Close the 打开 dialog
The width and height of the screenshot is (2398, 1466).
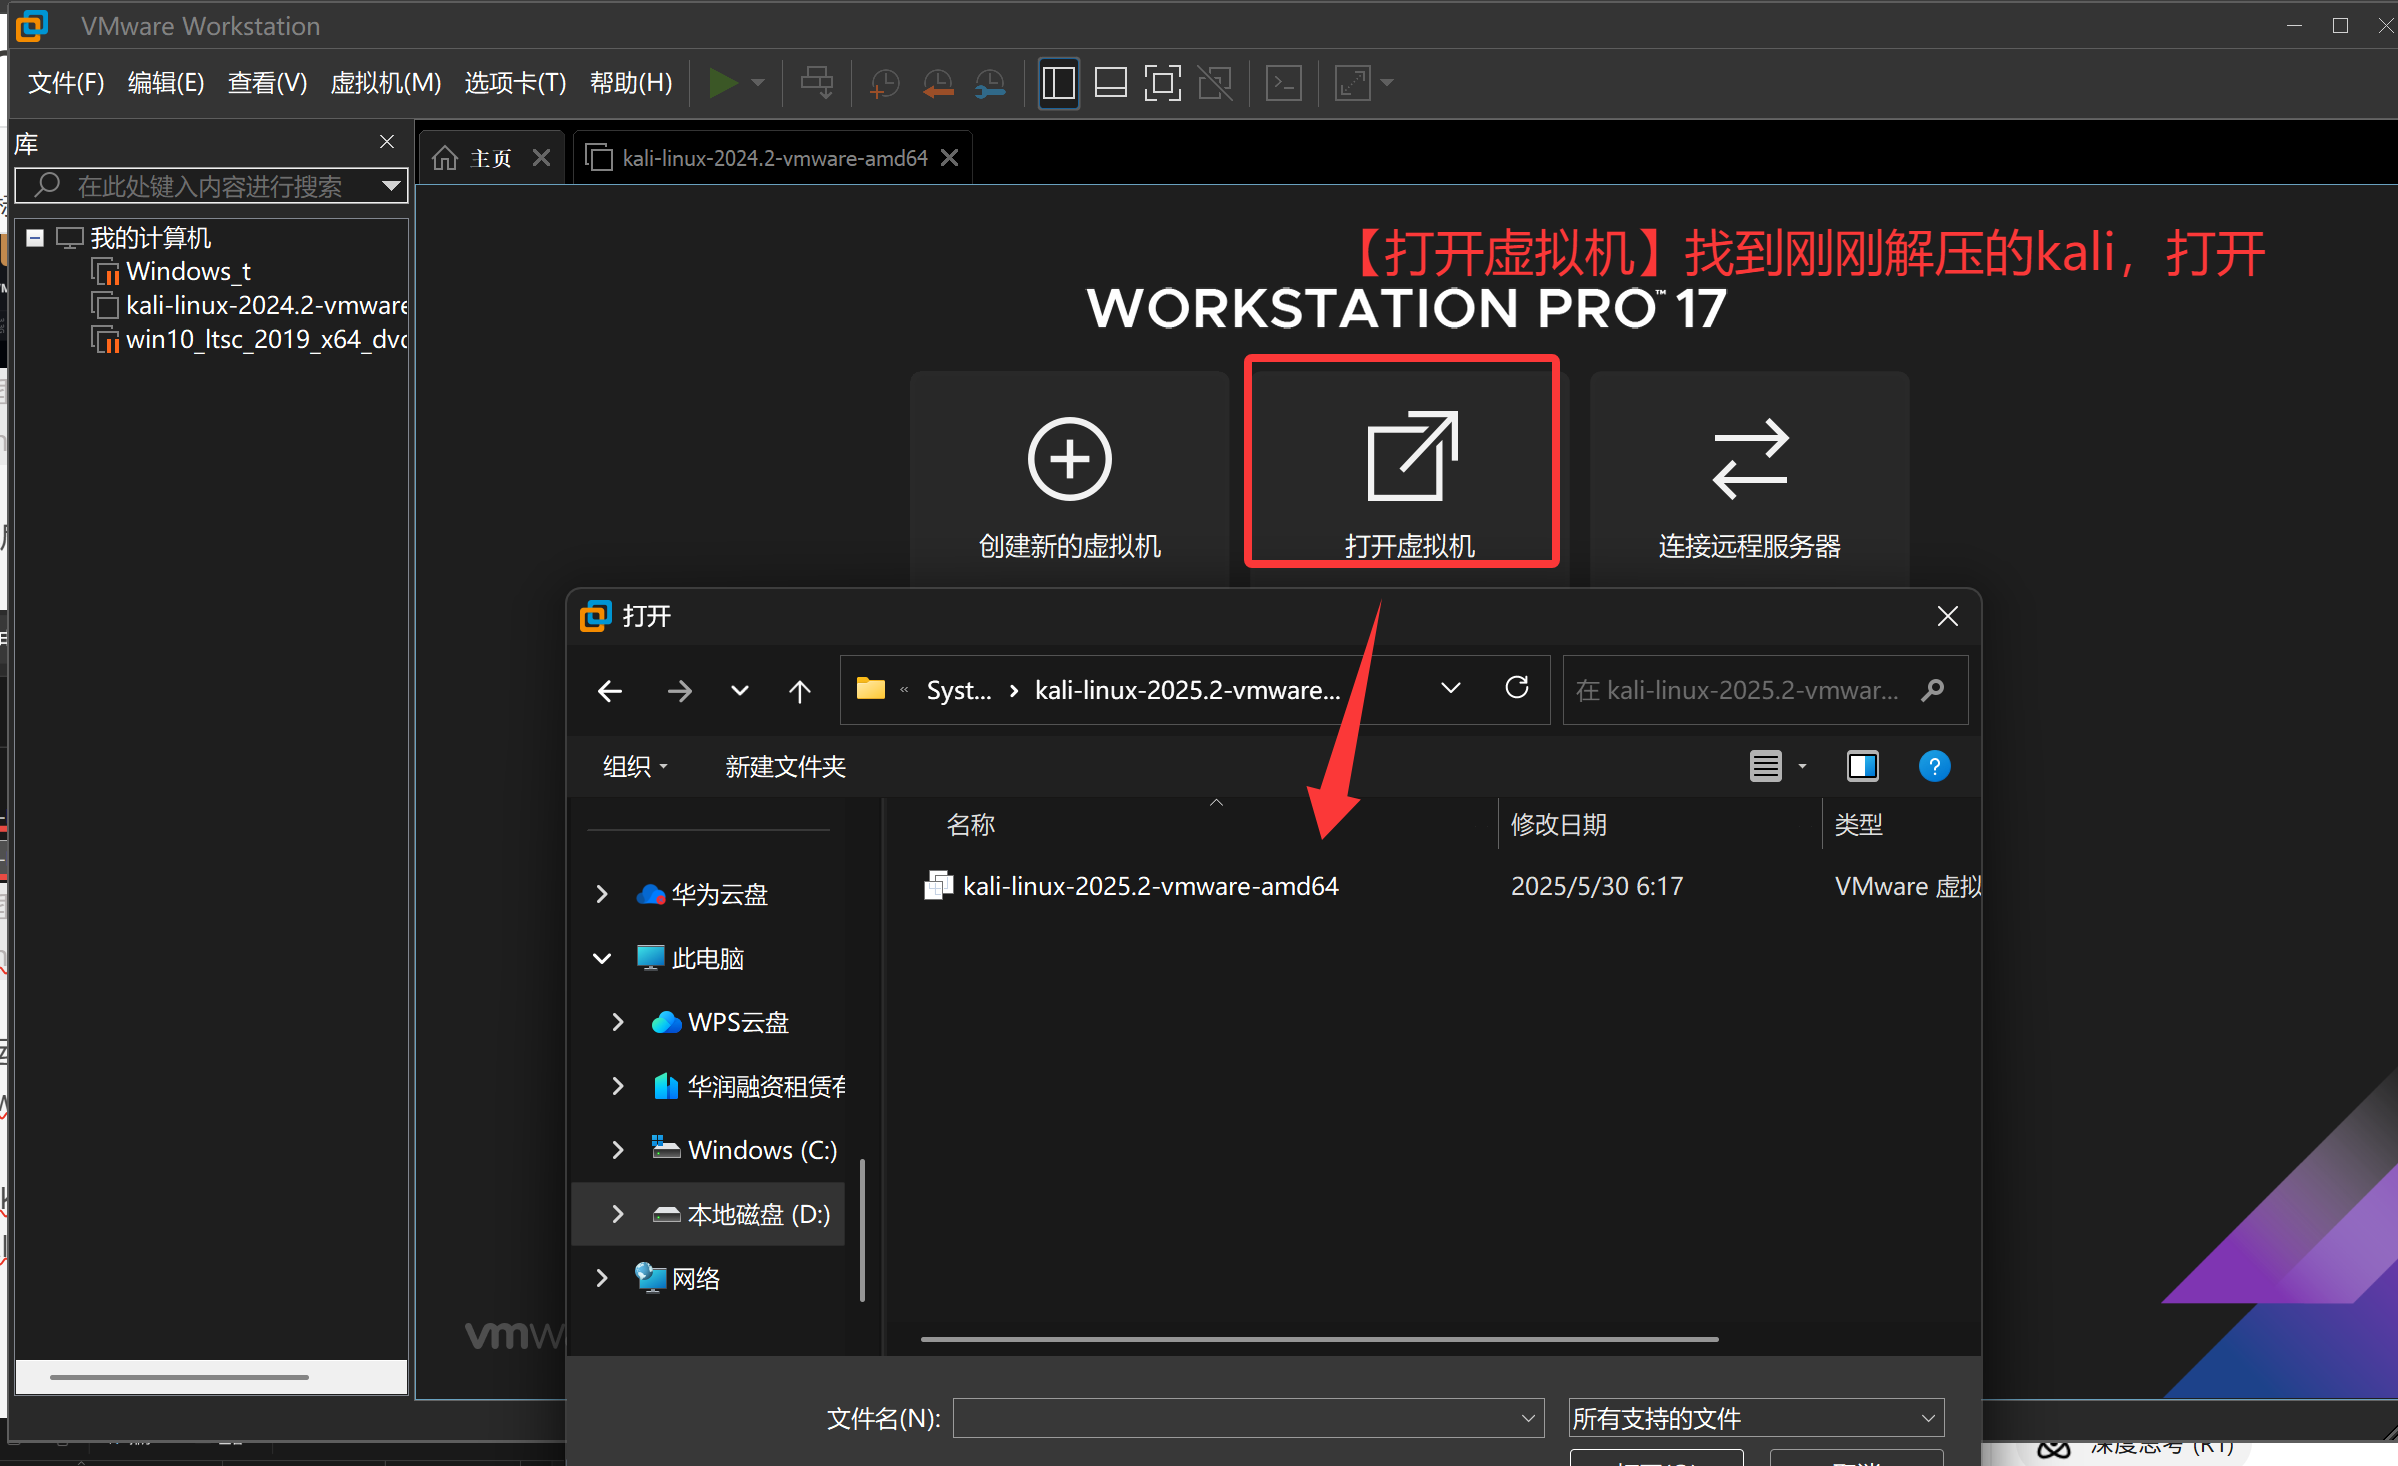pos(1947,616)
